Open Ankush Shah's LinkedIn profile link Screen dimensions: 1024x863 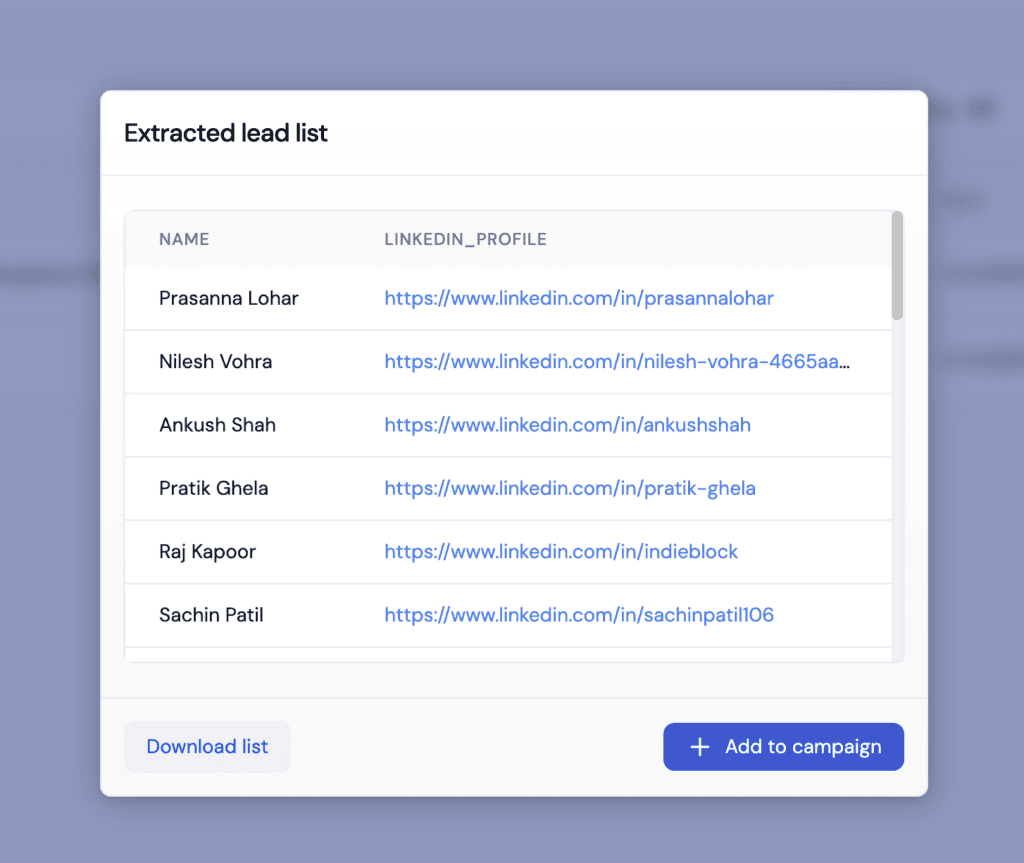(x=567, y=425)
